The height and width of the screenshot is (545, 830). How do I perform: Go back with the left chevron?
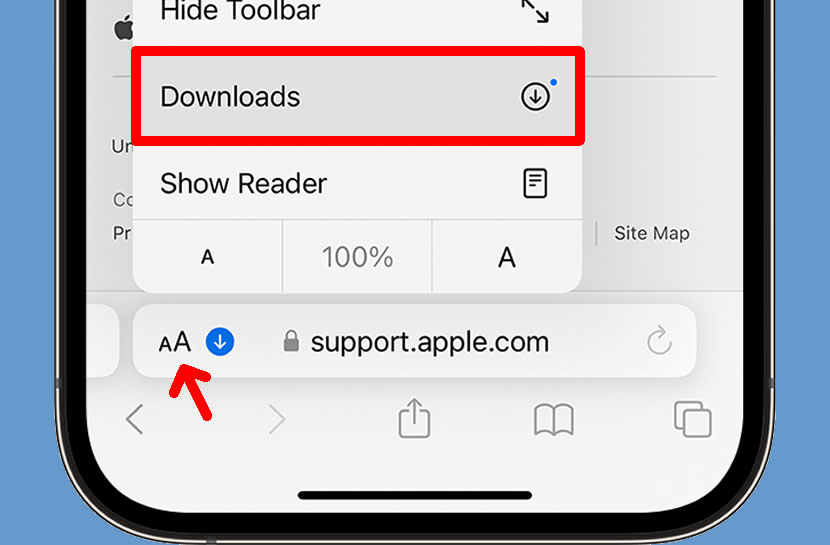point(134,420)
